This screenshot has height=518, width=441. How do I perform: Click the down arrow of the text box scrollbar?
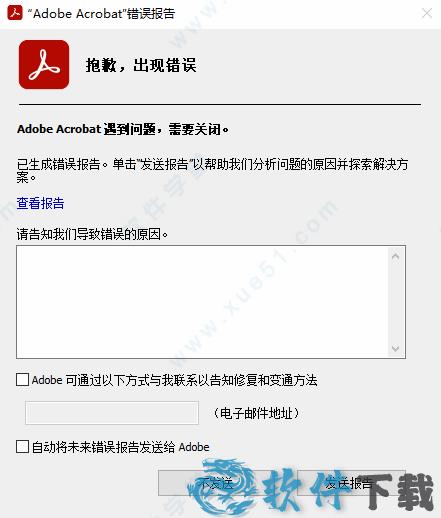point(396,349)
